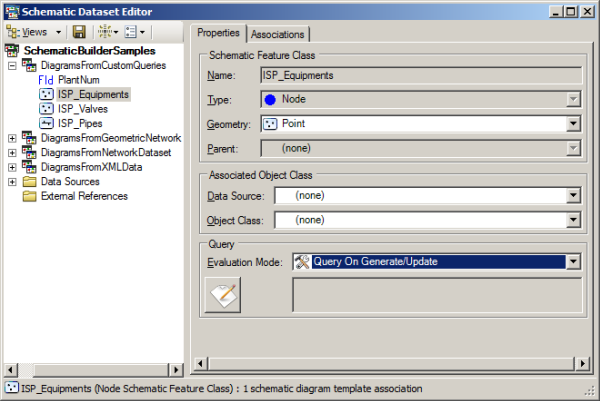The image size is (600, 401).
Task: Click the Data Sources folder icon
Action: coord(29,182)
